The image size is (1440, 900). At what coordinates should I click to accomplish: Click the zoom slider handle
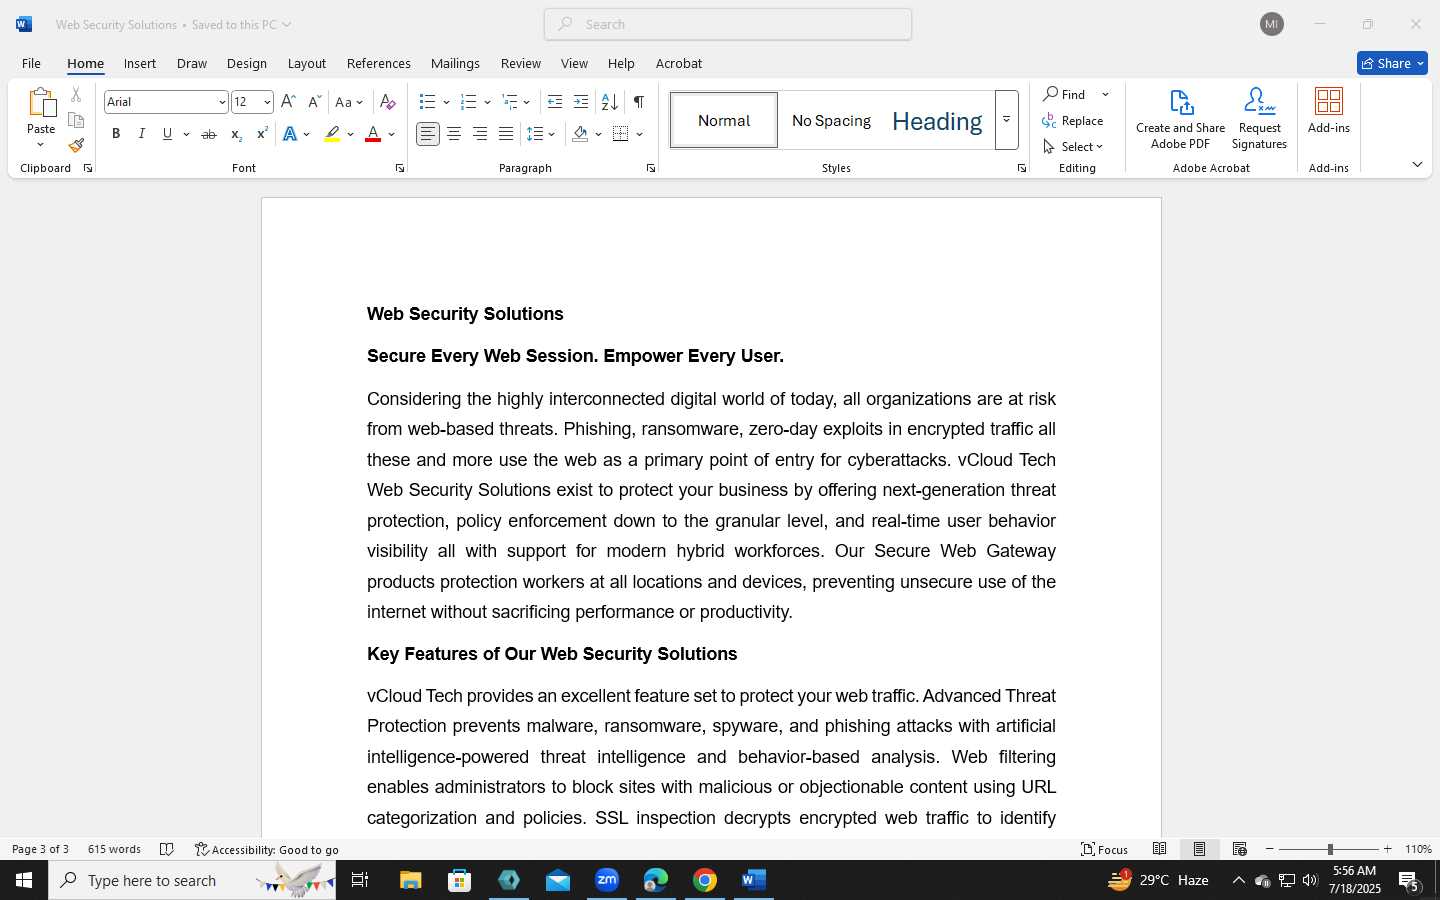[x=1330, y=849]
